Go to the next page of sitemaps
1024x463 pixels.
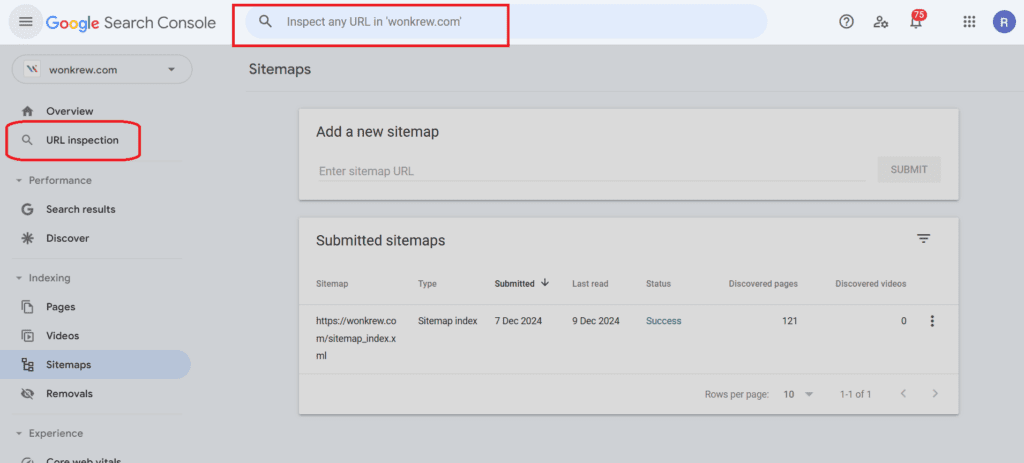pyautogui.click(x=935, y=393)
